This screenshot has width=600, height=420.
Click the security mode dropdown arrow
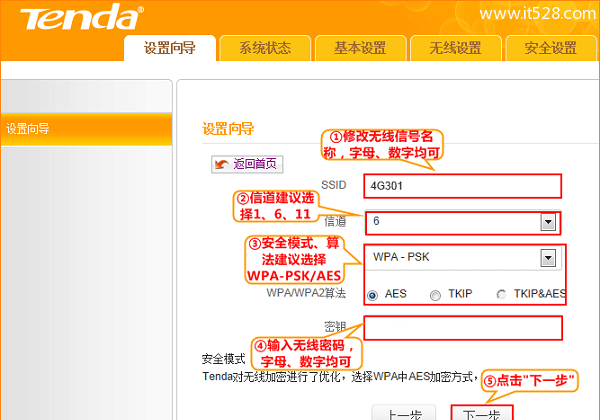(x=548, y=258)
